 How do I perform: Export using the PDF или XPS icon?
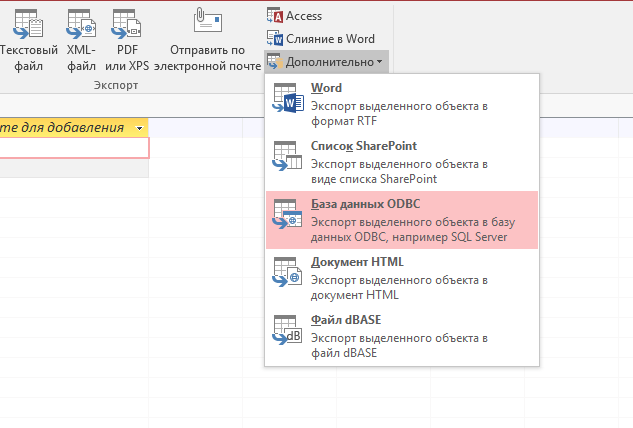tap(126, 22)
